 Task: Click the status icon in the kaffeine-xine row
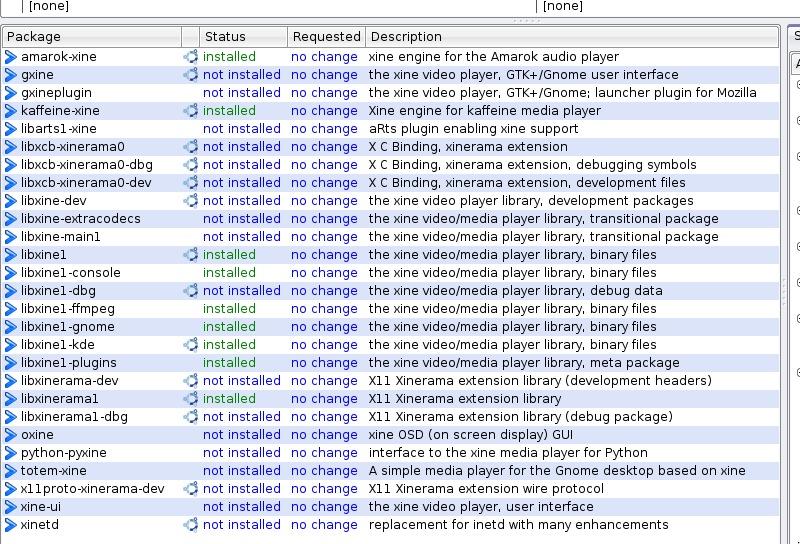(190, 111)
